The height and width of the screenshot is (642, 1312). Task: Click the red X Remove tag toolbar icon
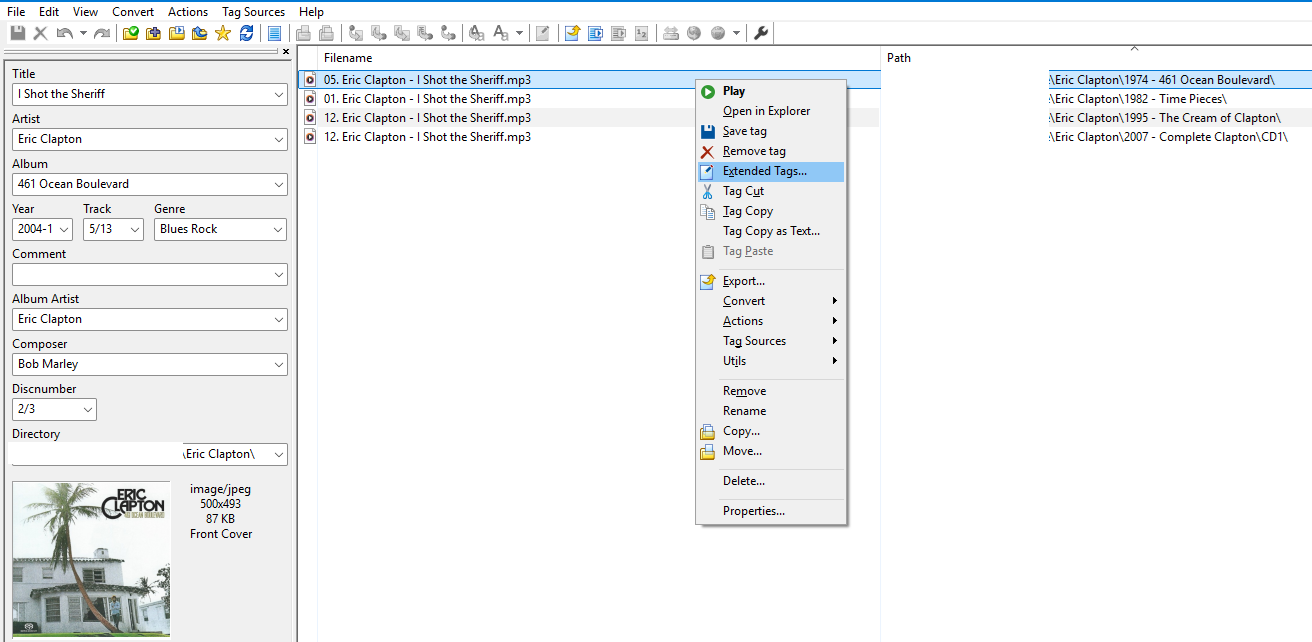[x=40, y=33]
